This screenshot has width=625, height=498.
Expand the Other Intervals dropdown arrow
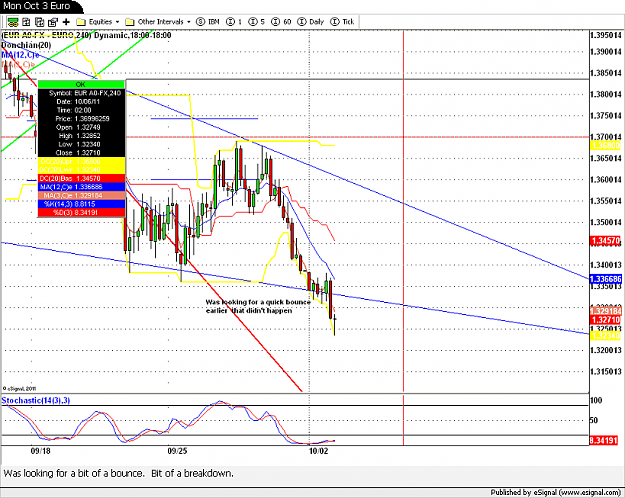point(189,22)
